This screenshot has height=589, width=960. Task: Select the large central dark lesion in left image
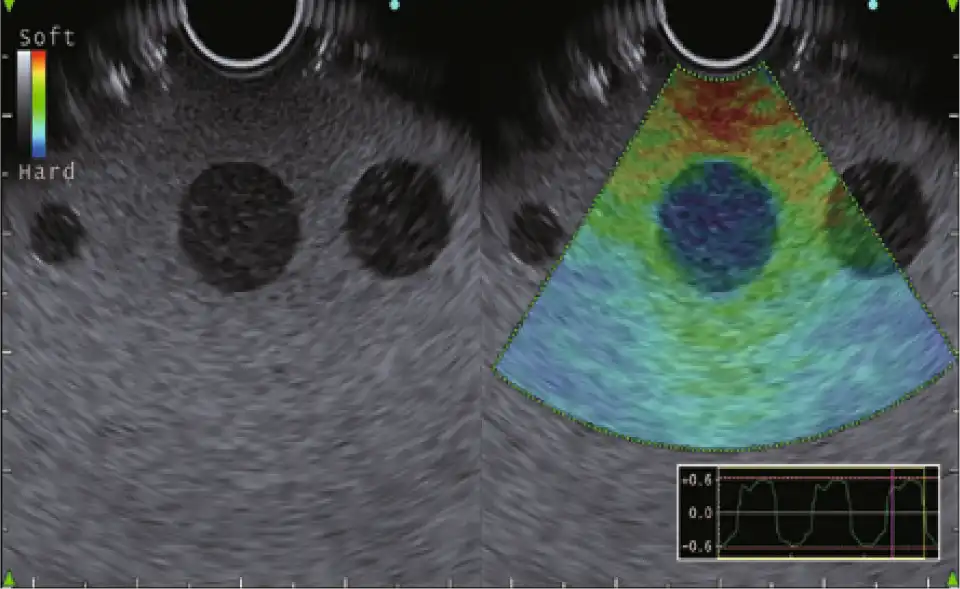(238, 226)
